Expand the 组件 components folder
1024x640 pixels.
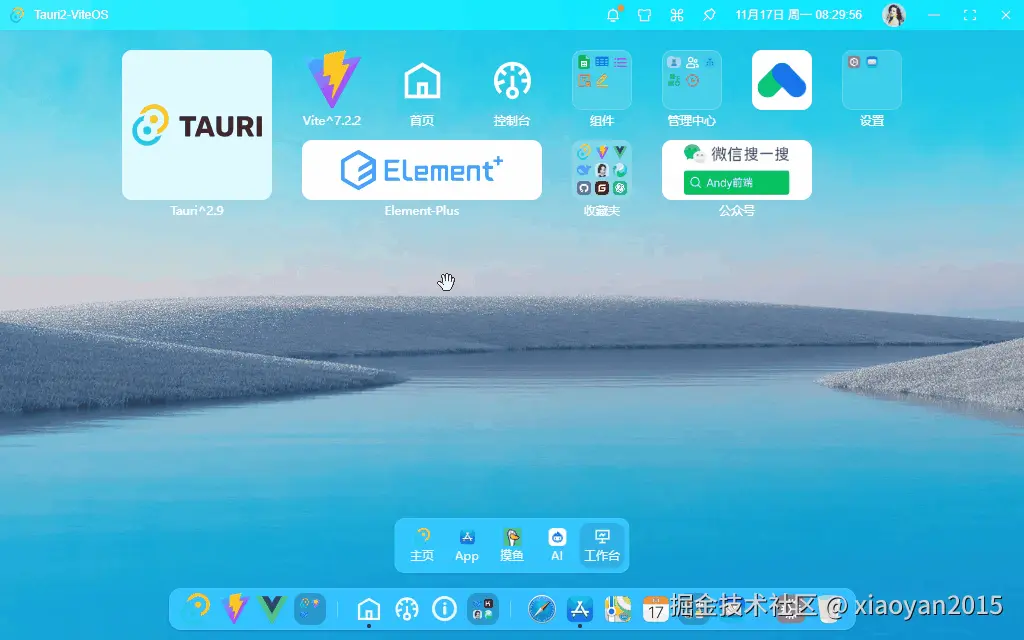pyautogui.click(x=602, y=80)
